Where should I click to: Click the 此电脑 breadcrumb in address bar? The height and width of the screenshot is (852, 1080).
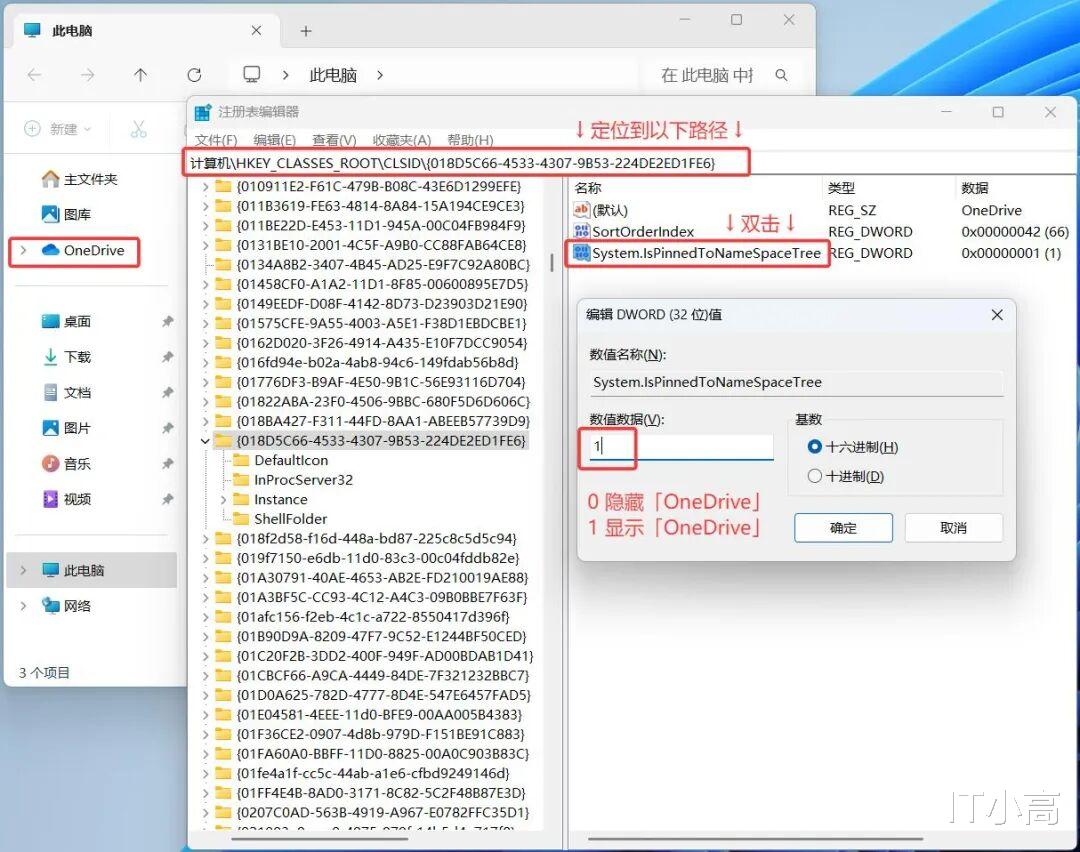point(333,74)
